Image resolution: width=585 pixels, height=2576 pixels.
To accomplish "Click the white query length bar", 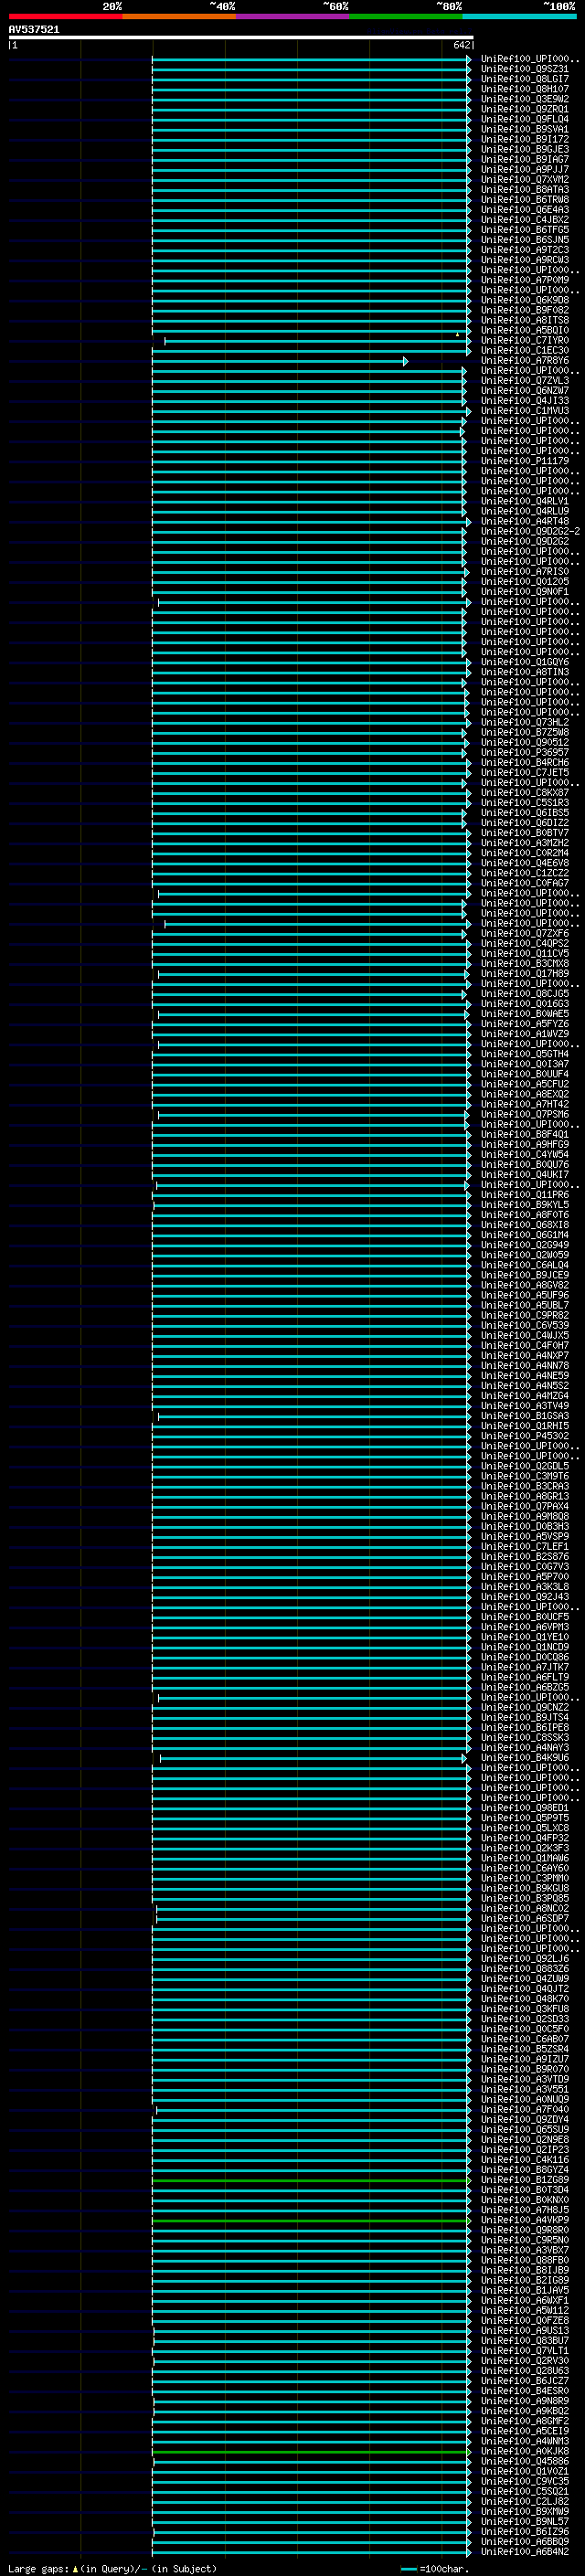I will coord(241,38).
